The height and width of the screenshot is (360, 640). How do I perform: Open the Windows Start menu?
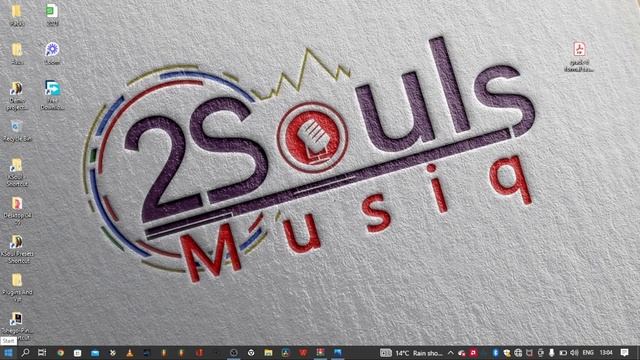click(x=8, y=353)
